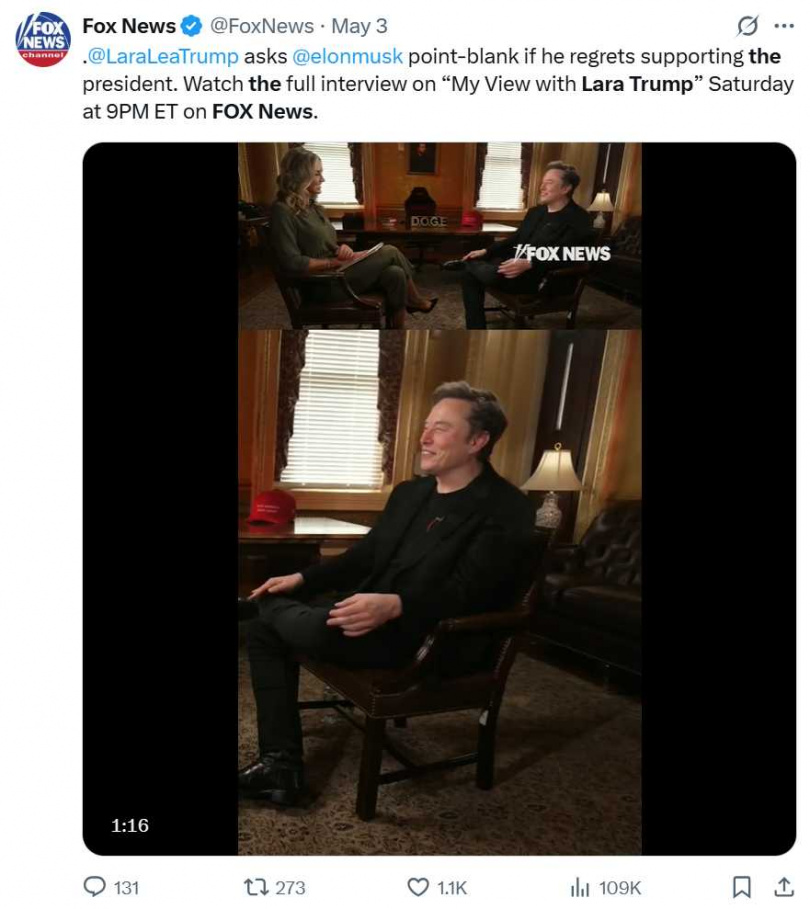Open the Grok explain-post icon

746,26
